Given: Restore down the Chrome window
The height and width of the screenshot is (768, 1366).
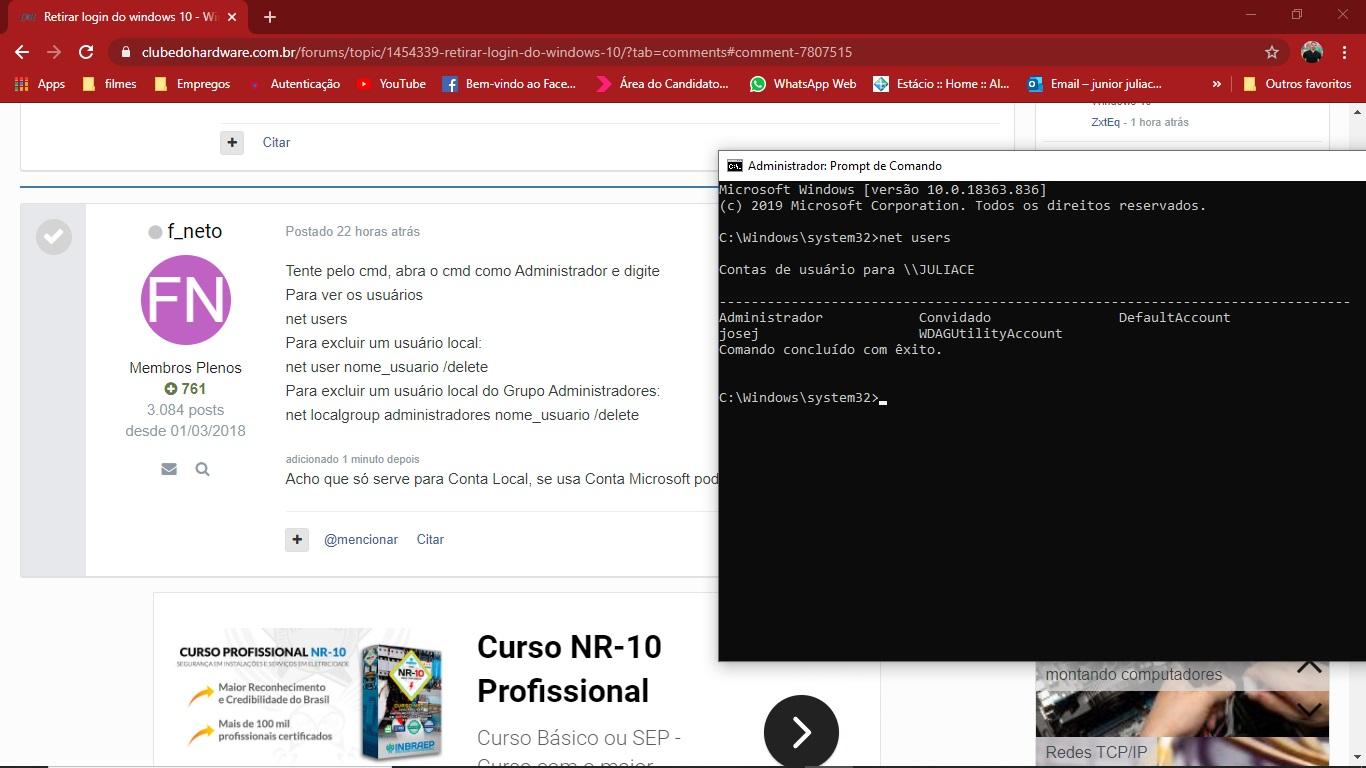Looking at the screenshot, I should [1297, 15].
